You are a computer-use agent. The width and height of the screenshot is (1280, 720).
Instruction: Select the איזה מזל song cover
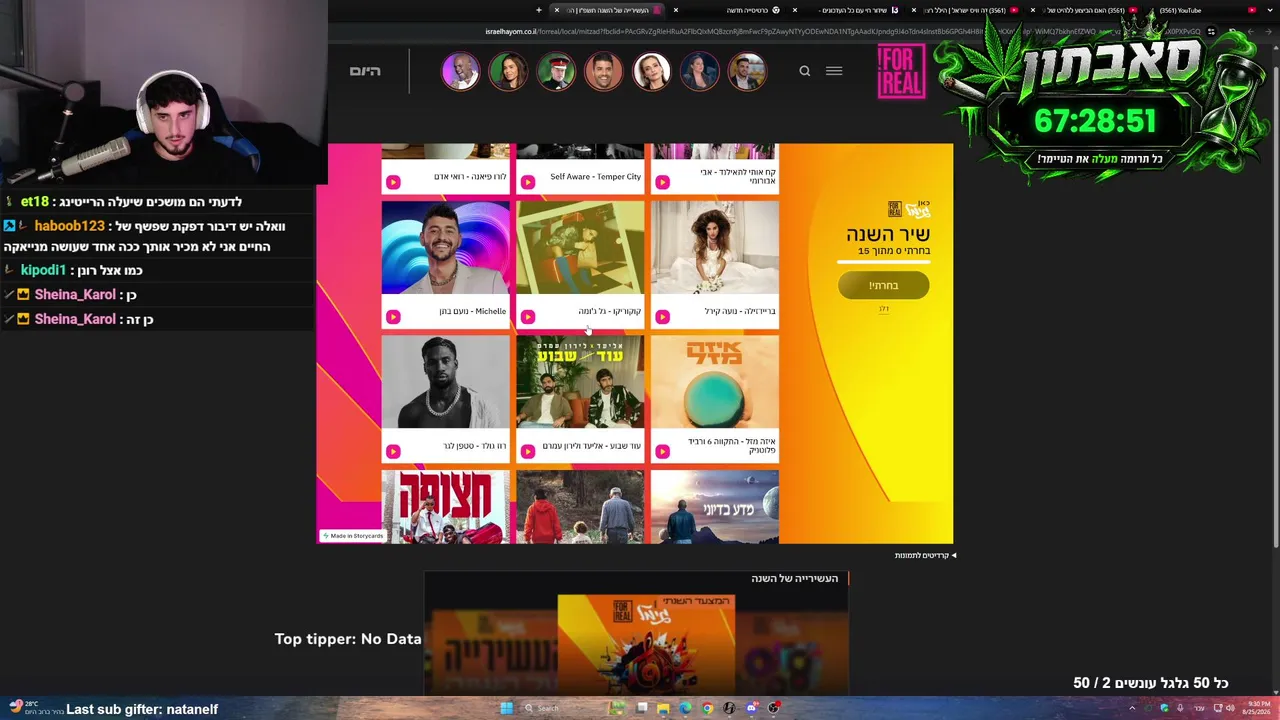point(715,383)
